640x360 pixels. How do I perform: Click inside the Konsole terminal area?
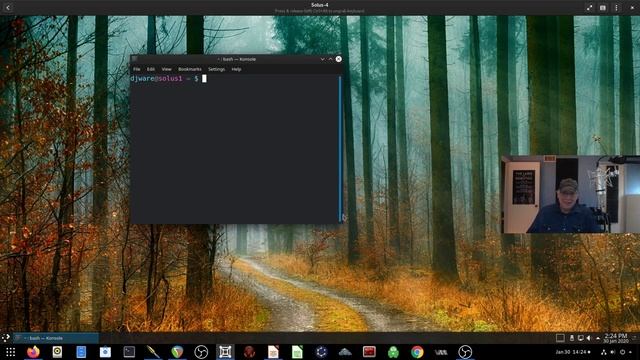[234, 149]
